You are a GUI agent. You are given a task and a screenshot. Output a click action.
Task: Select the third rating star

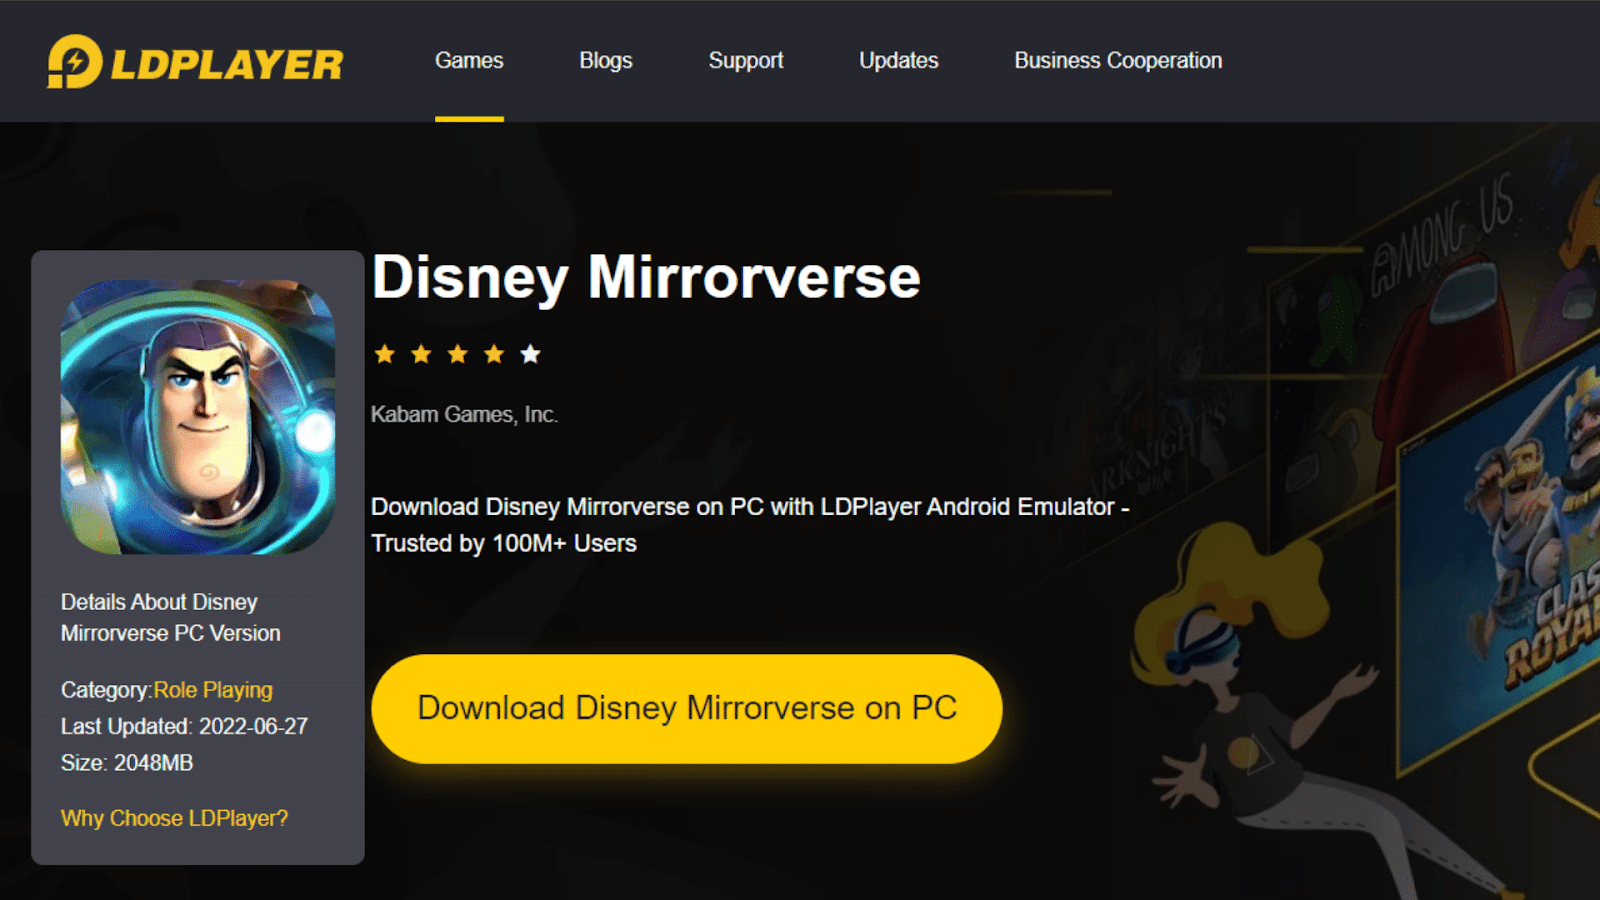458,354
